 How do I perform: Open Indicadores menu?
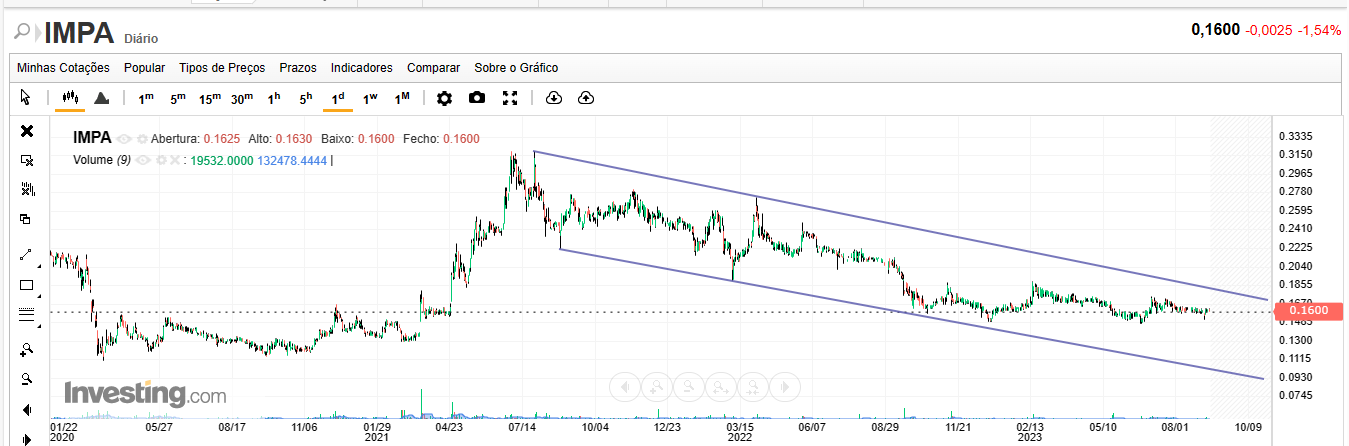coord(362,68)
